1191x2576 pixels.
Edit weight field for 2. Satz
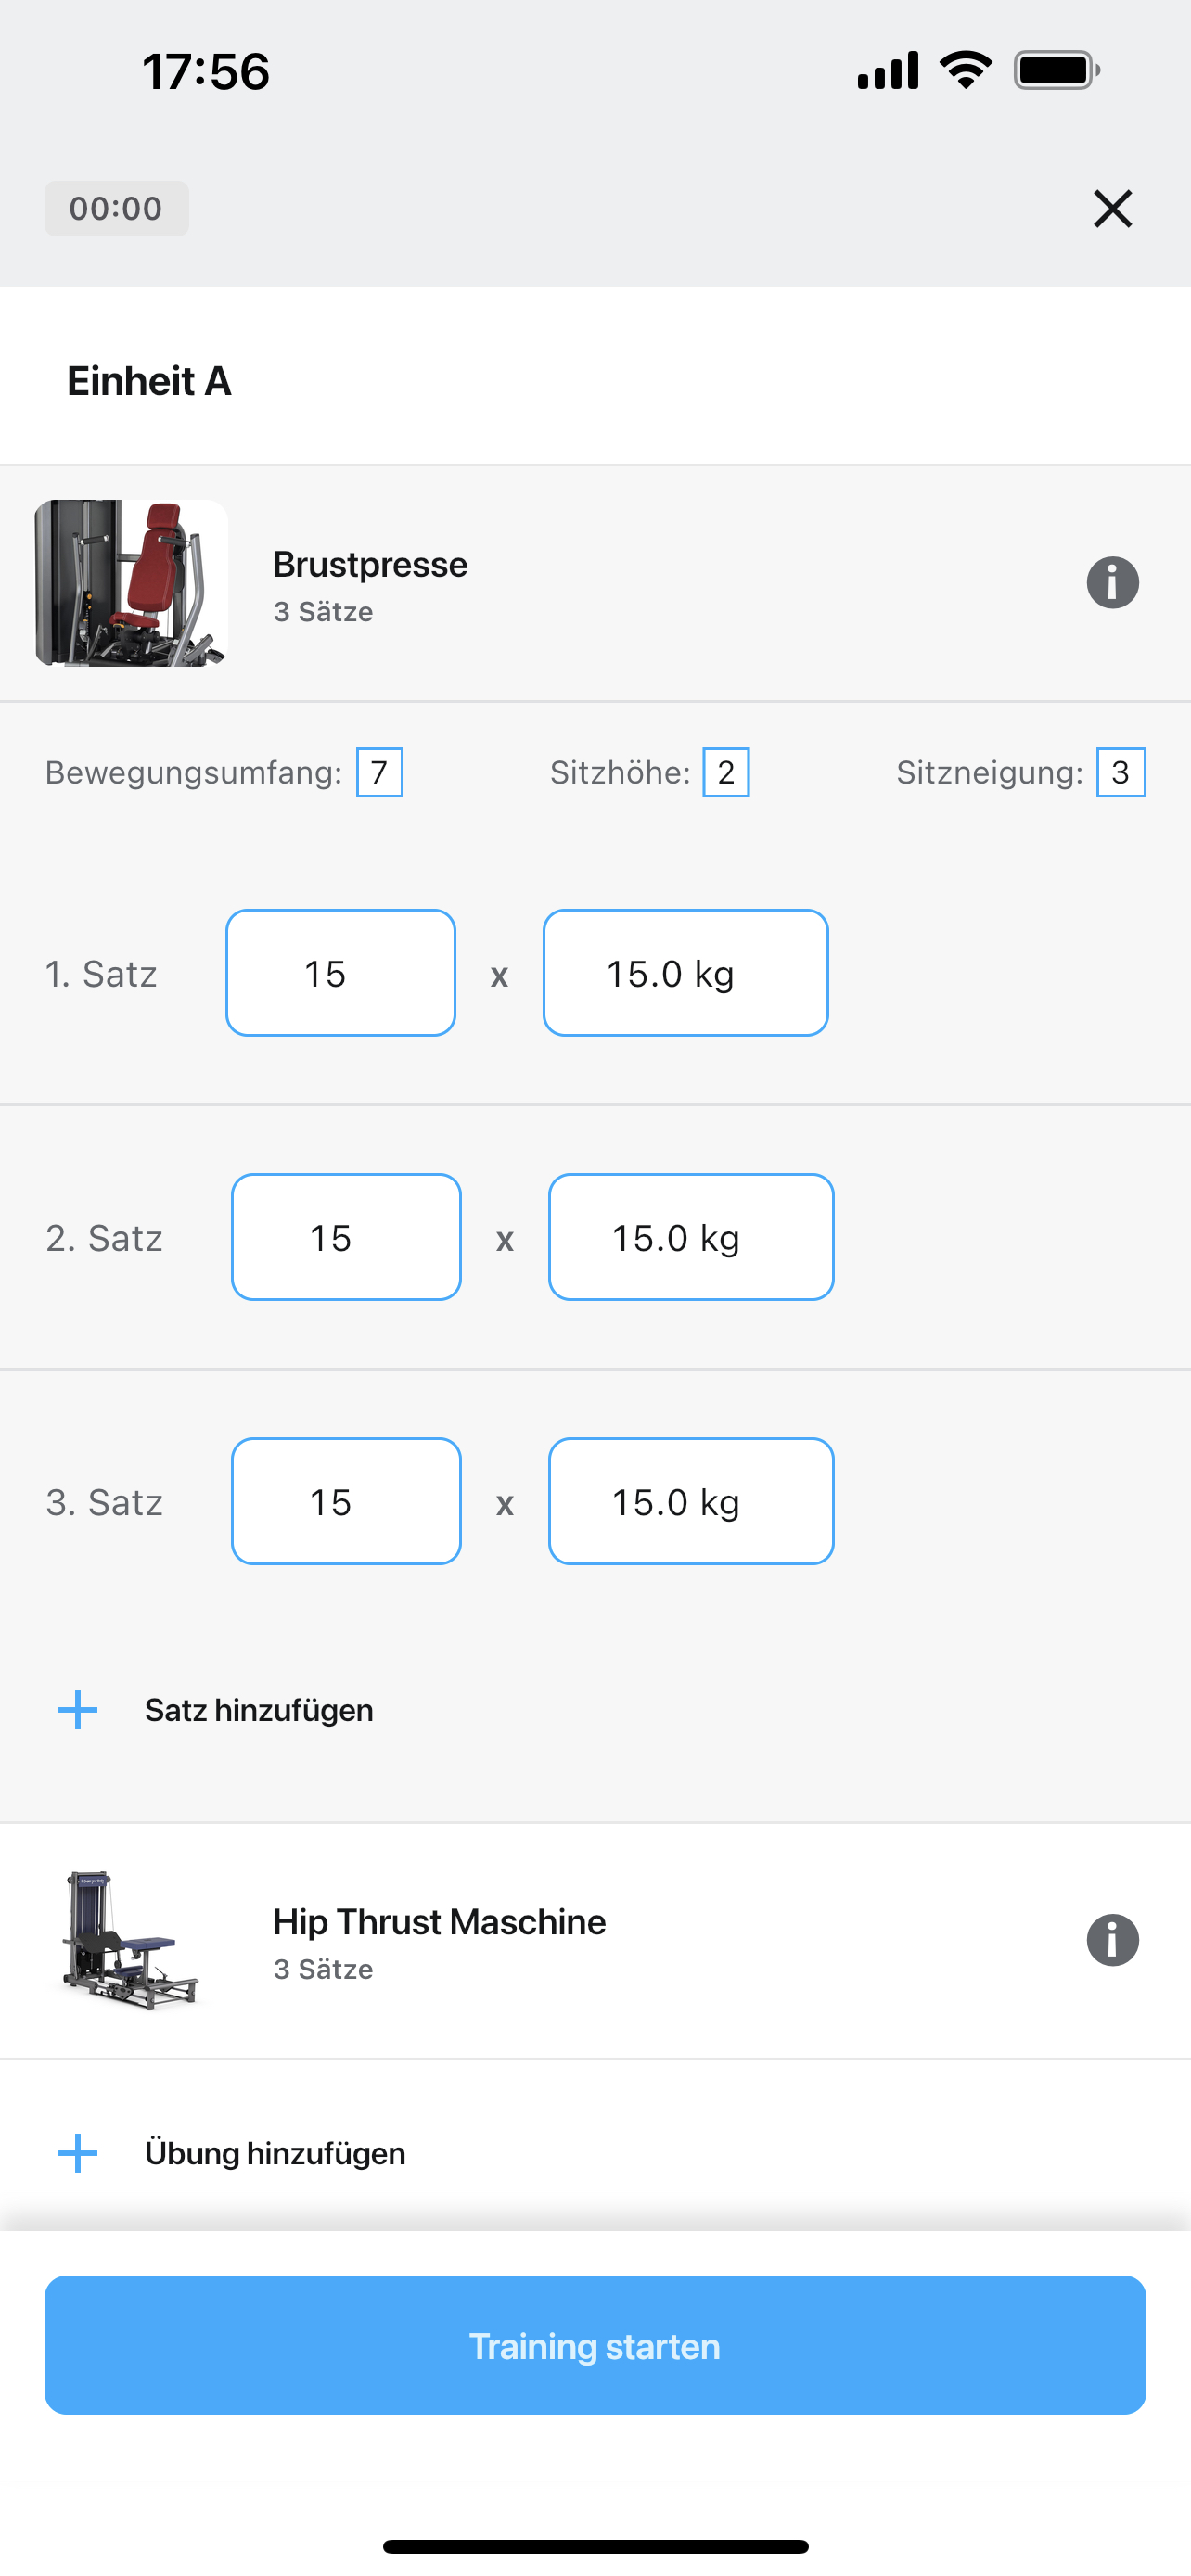[x=691, y=1237]
